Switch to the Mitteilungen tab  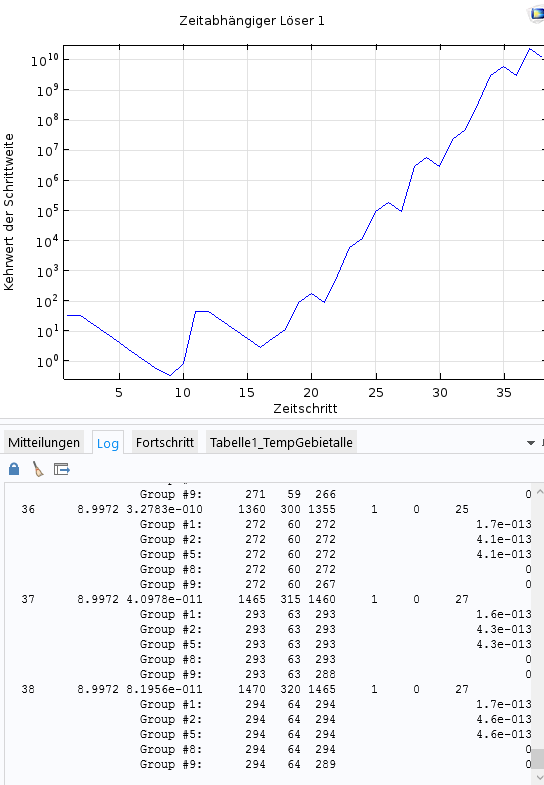pyautogui.click(x=44, y=443)
